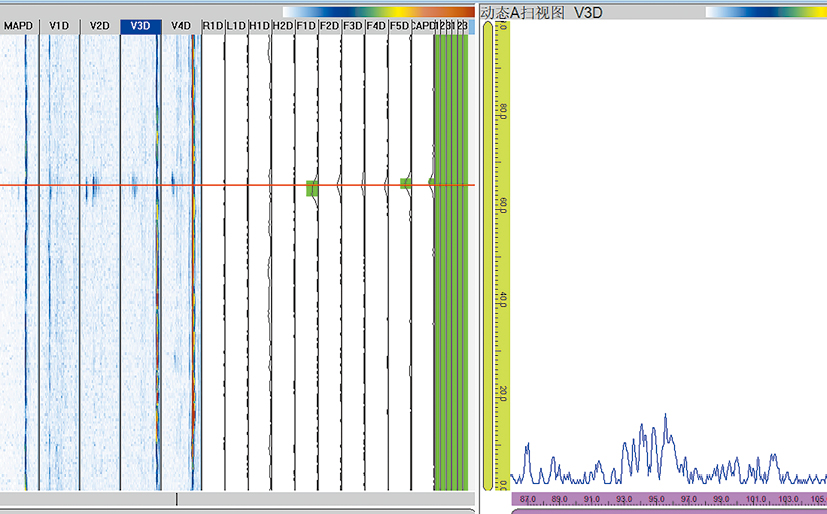Click the yellow vertical amplitude ruler
The width and height of the screenshot is (827, 514).
coord(488,250)
